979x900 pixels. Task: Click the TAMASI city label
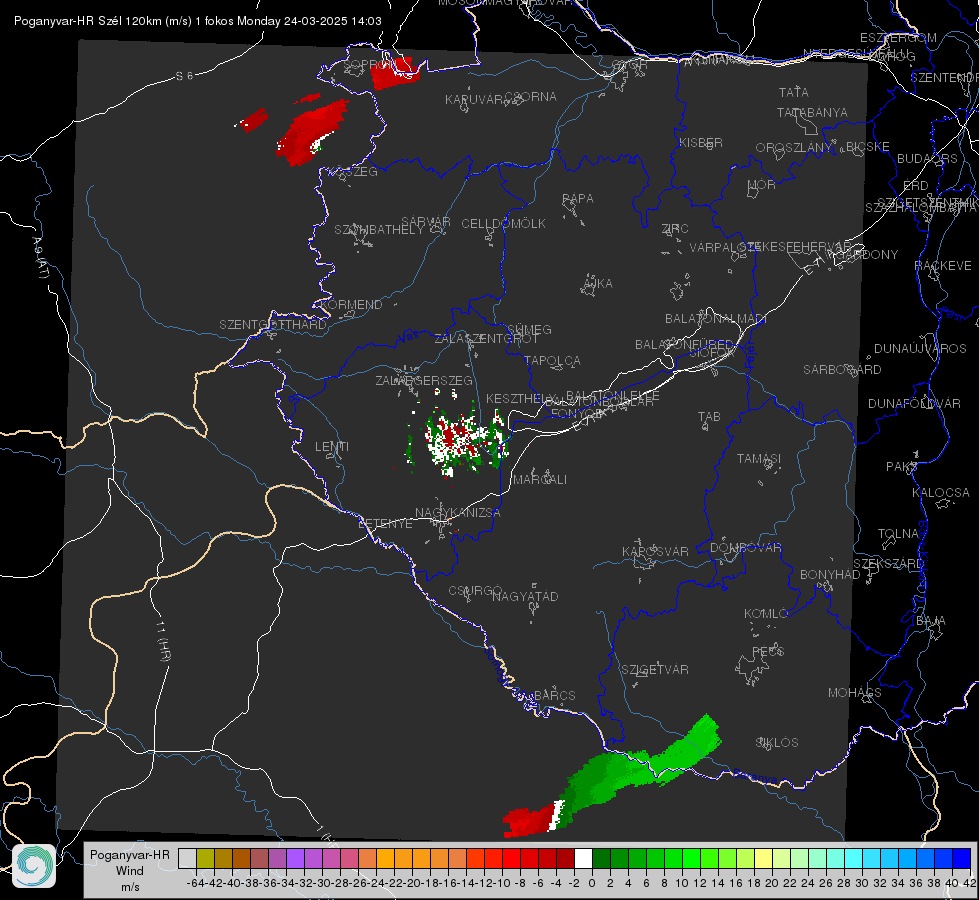click(x=759, y=459)
